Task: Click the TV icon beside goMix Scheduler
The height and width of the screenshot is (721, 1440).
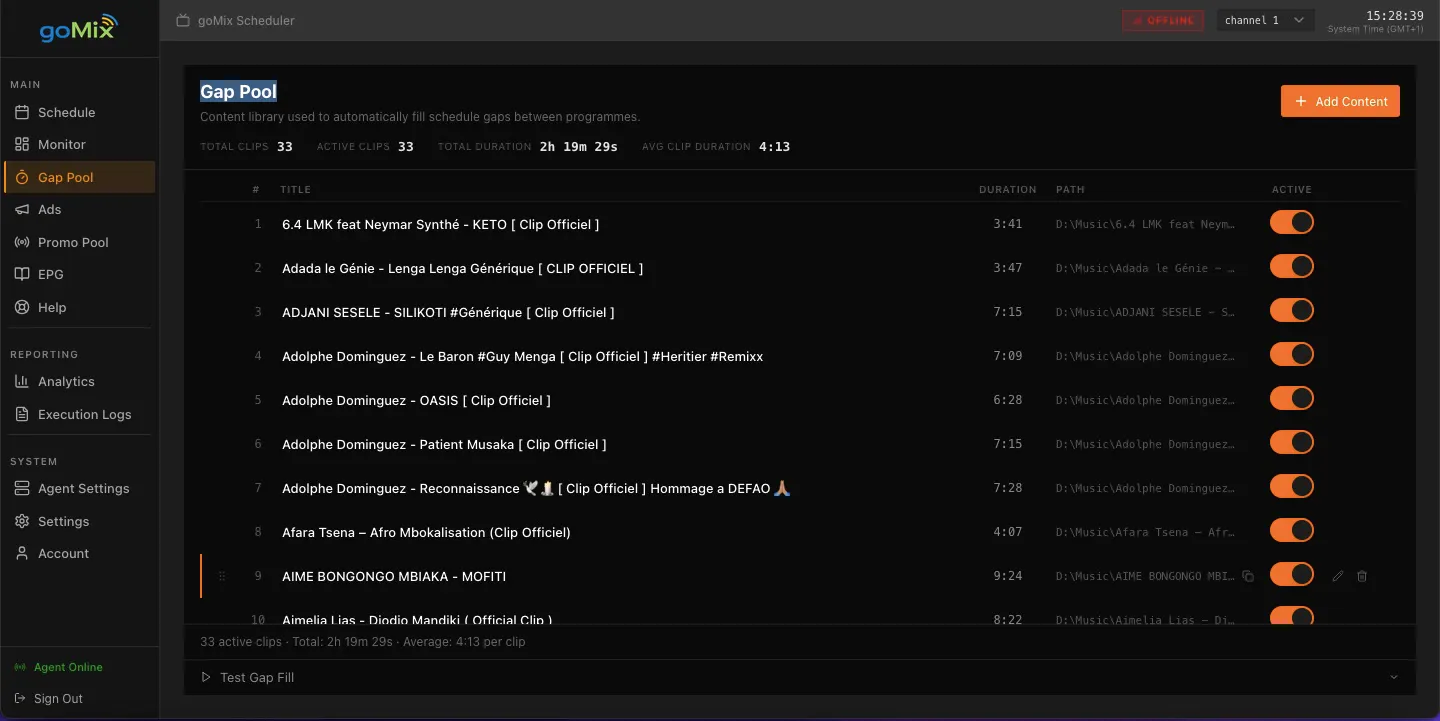Action: pos(182,20)
